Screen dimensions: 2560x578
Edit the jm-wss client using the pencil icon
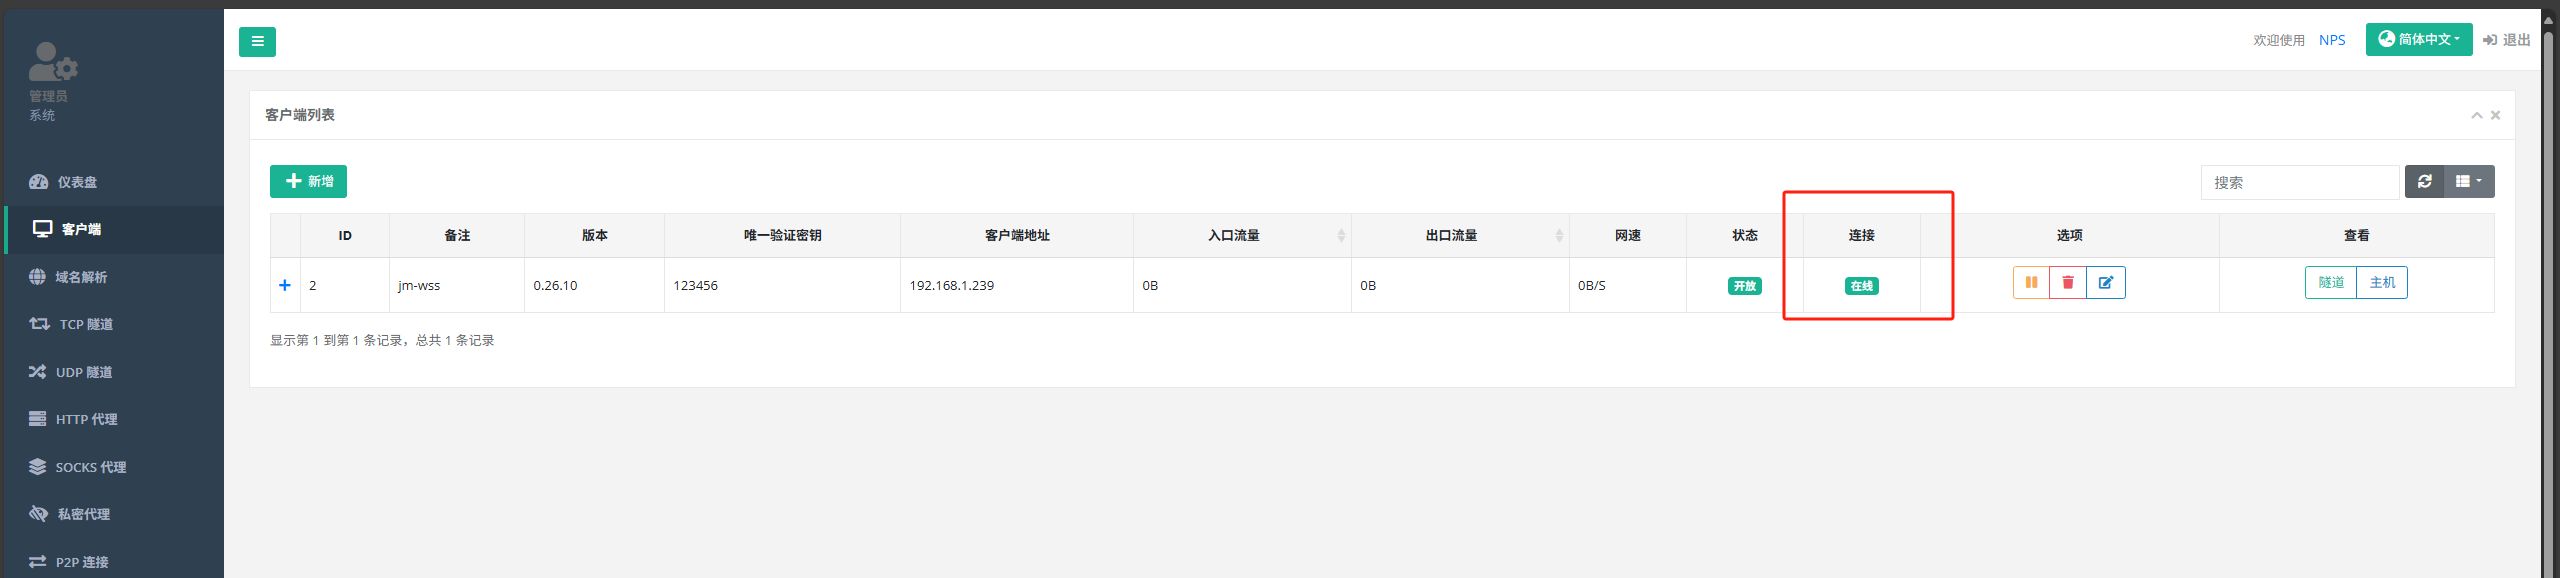point(2105,283)
